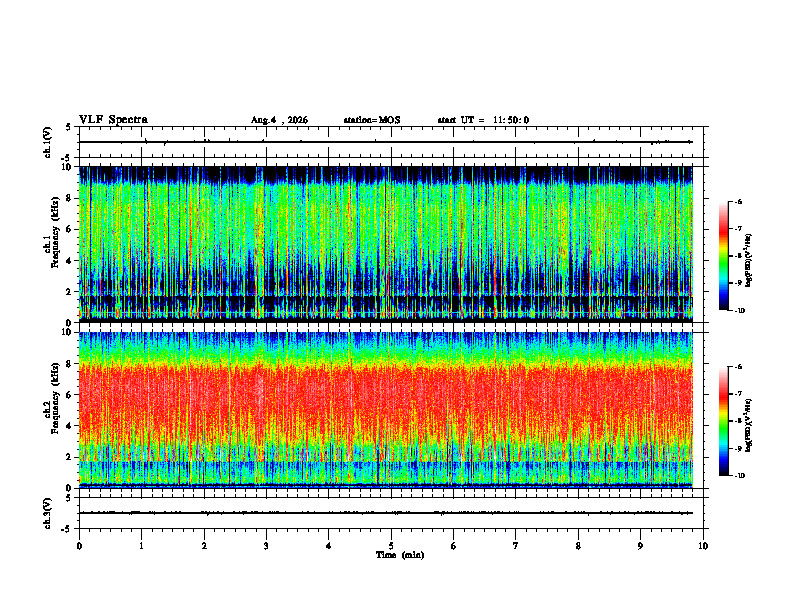Click the "Time (min)" x-axis label

pos(400,555)
